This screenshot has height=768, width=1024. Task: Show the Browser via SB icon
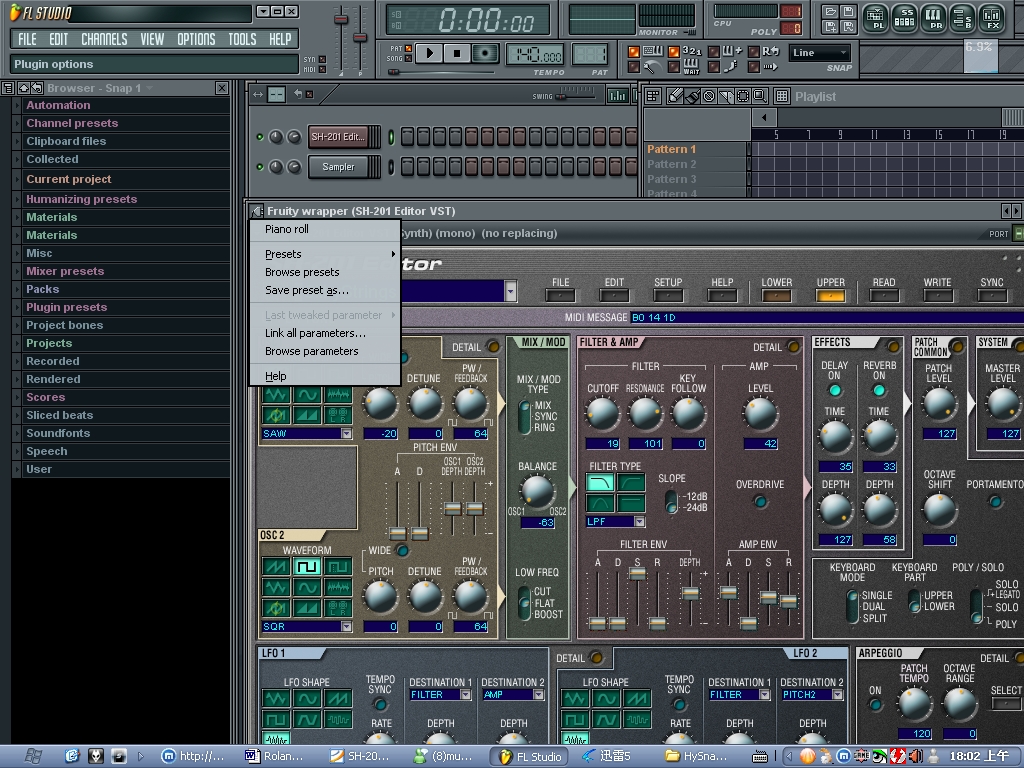963,18
